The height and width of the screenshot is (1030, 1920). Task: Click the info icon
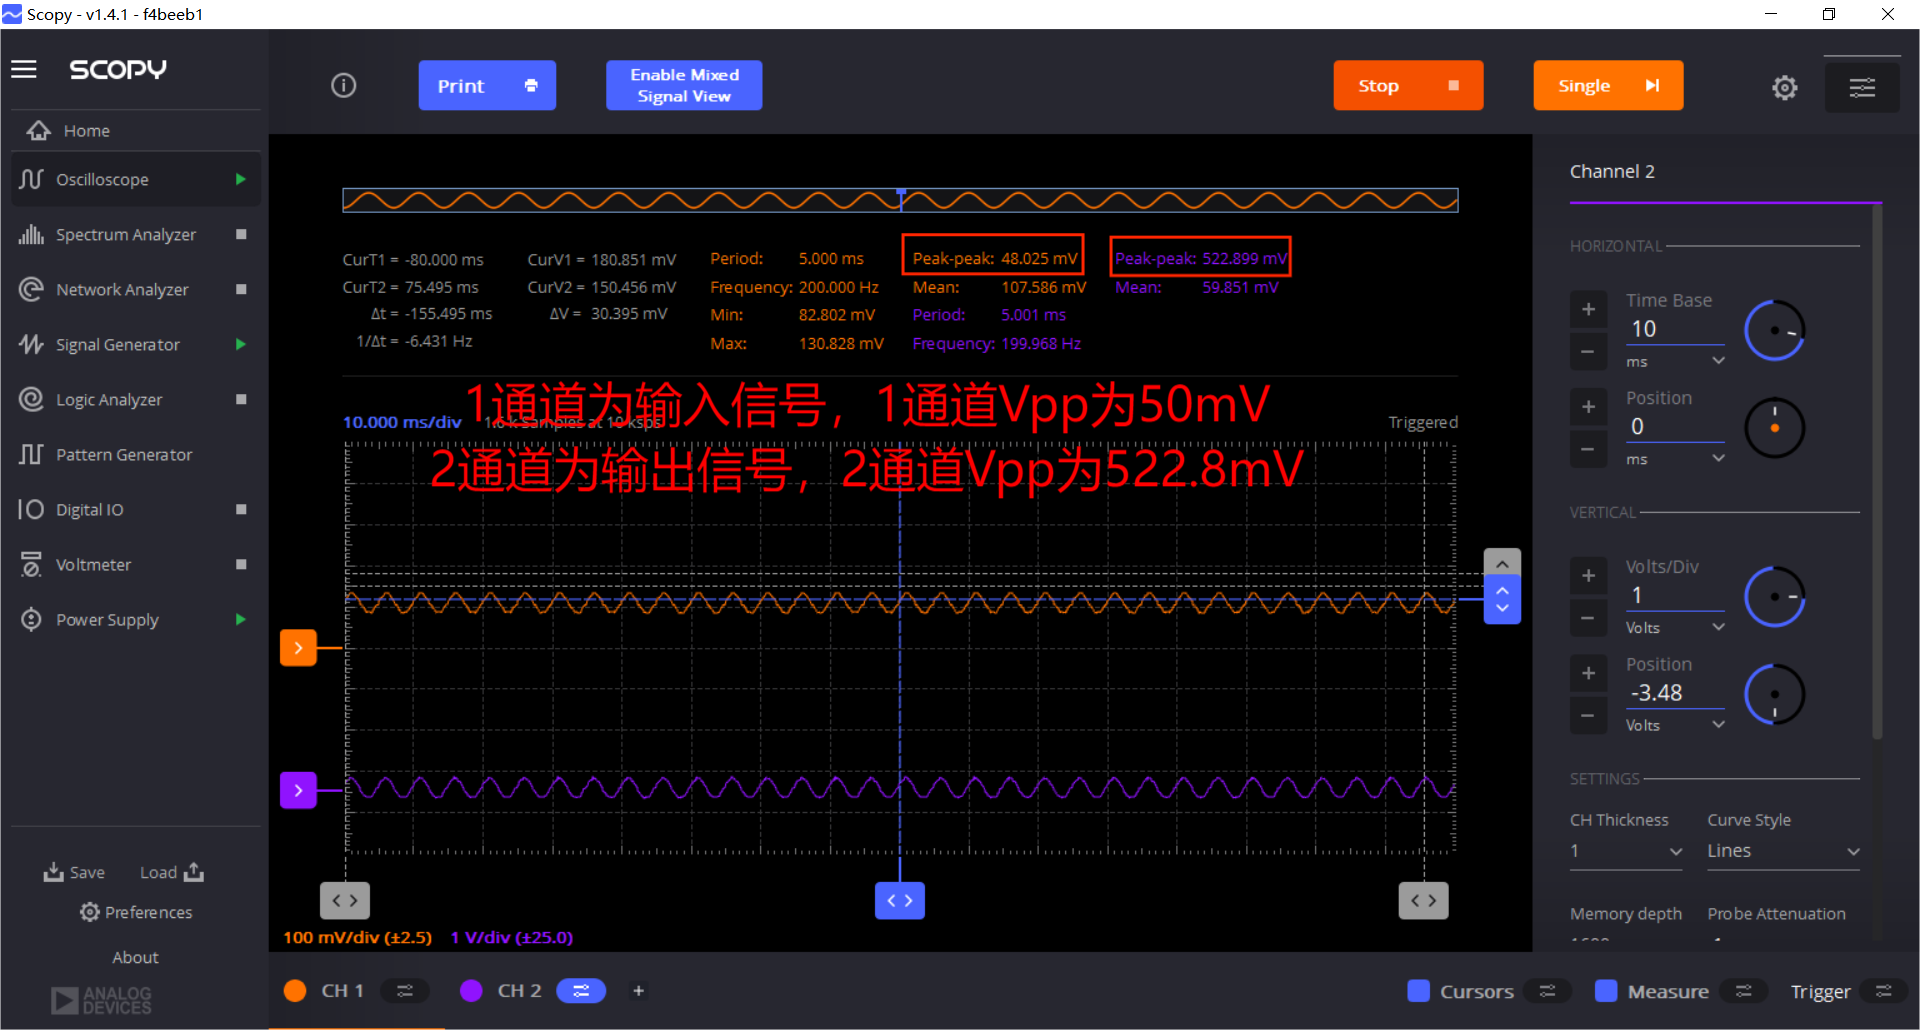(343, 86)
